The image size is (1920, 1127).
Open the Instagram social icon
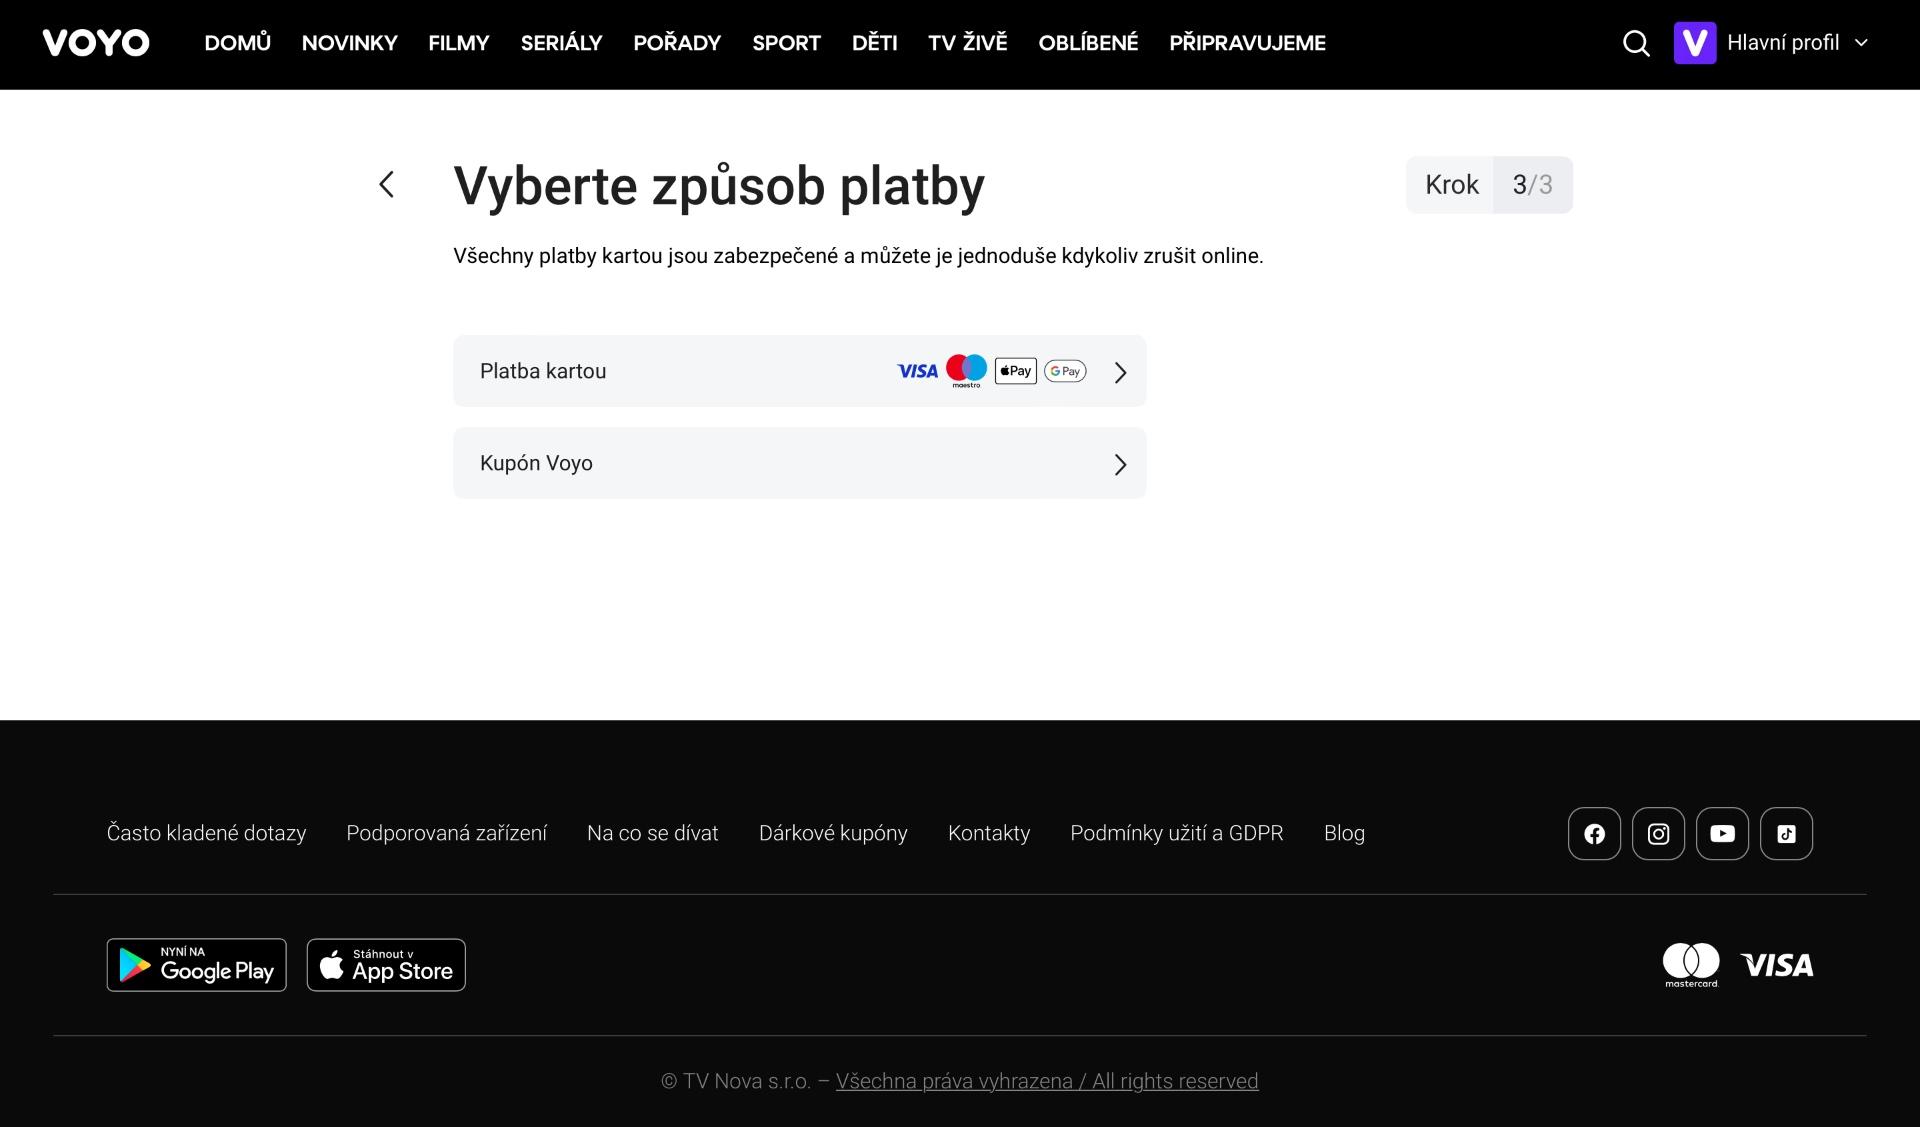coord(1658,833)
